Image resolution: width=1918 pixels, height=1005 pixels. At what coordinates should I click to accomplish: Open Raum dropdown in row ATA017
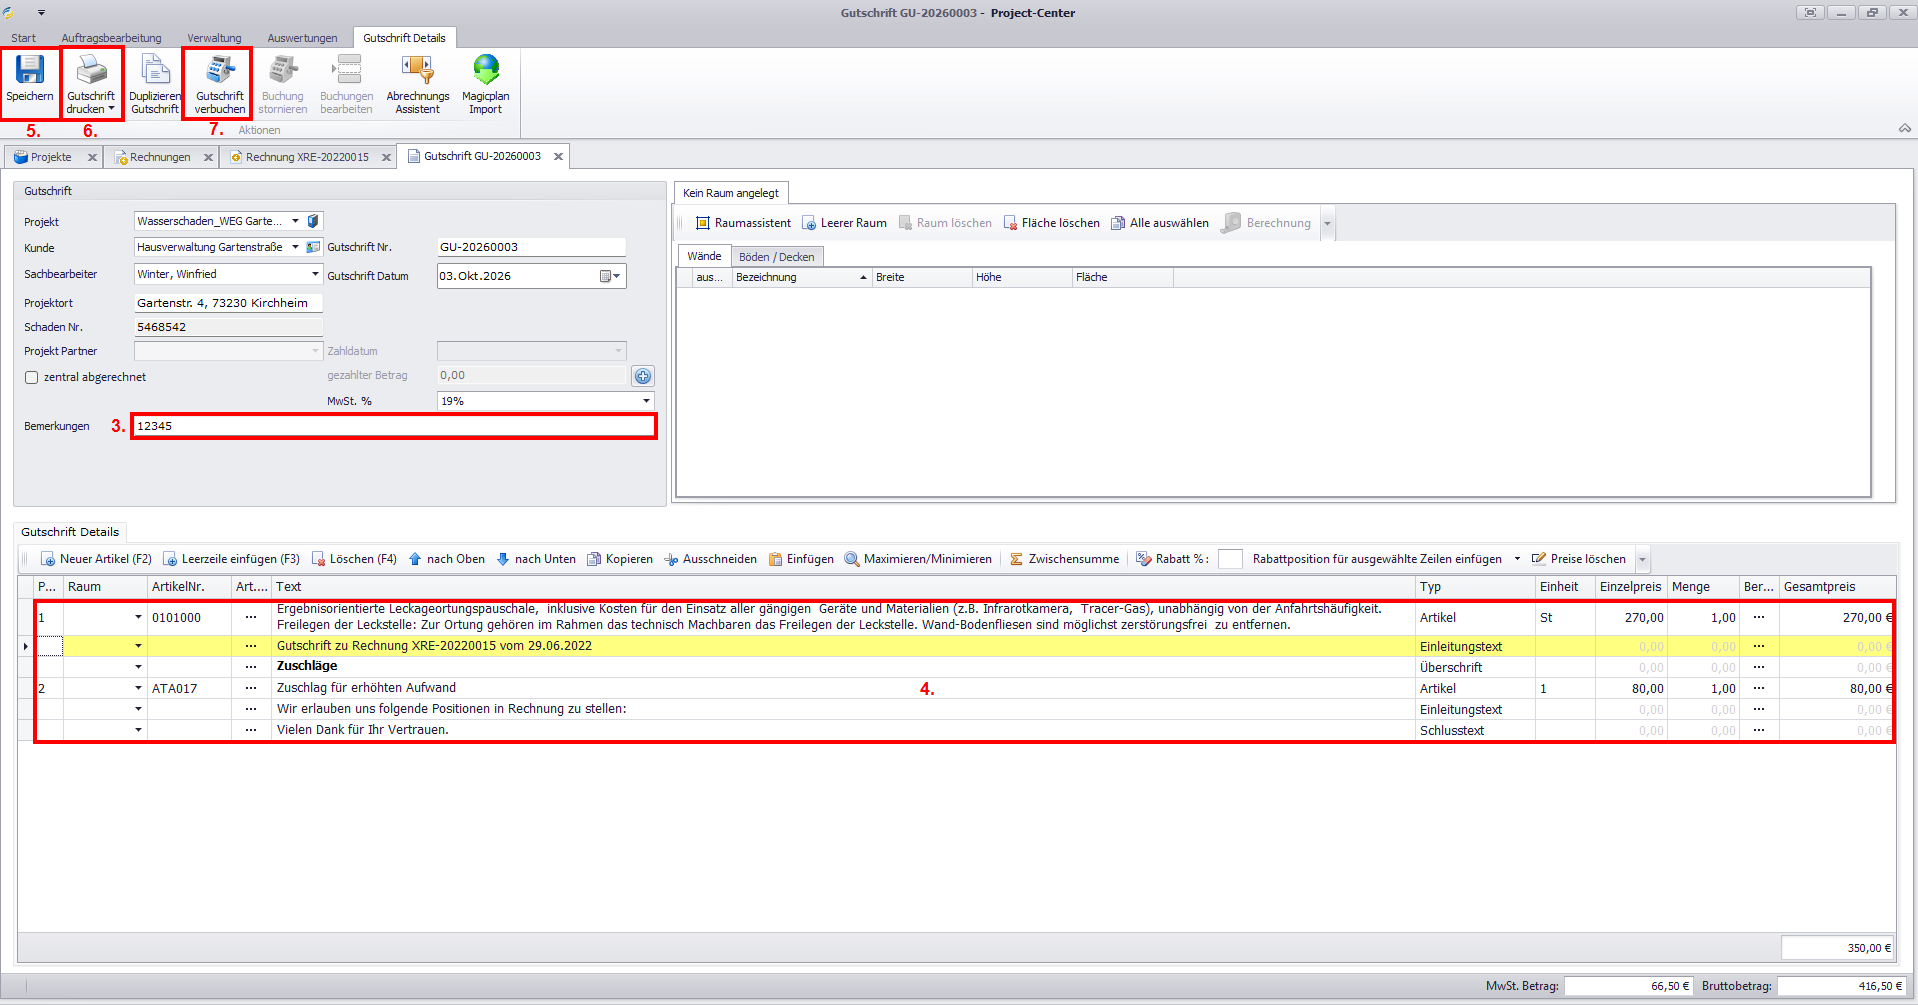pyautogui.click(x=138, y=688)
